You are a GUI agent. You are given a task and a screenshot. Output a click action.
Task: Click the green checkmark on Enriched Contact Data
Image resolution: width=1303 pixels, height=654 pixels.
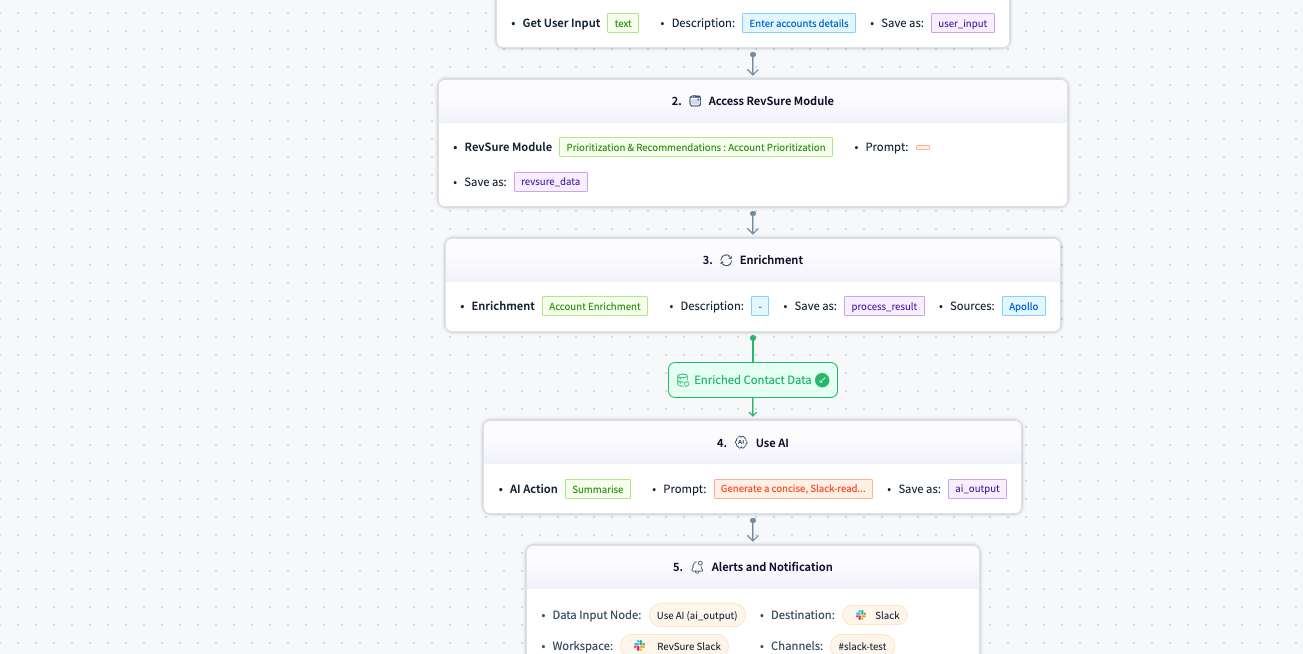(822, 380)
